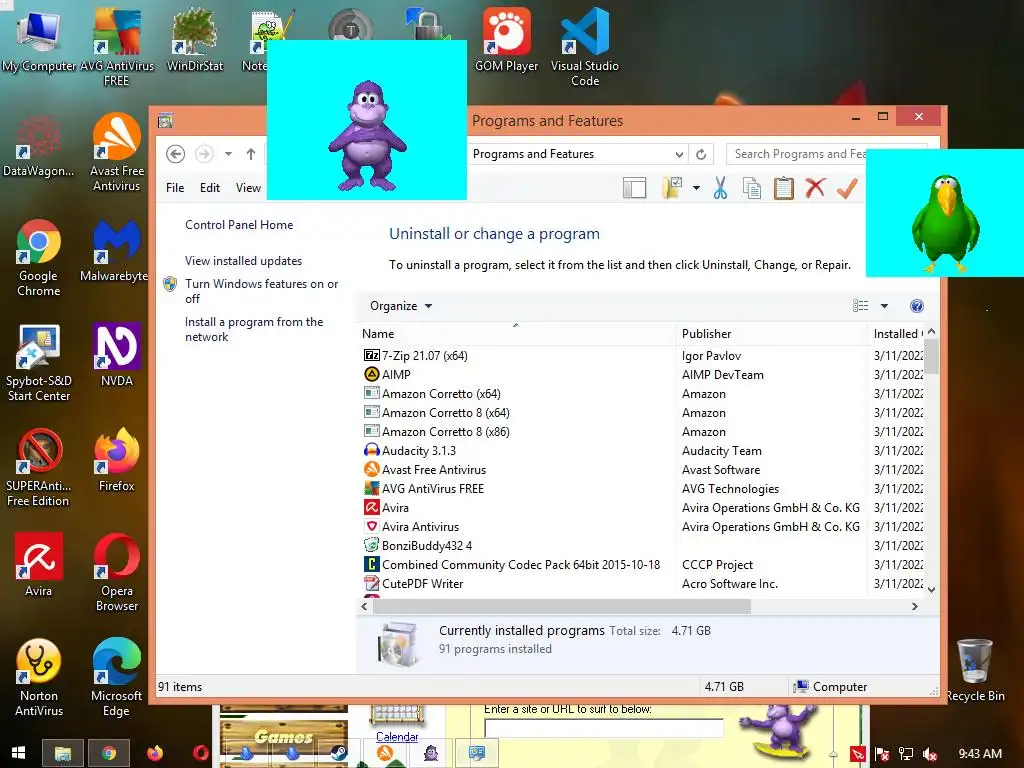The image size is (1024, 768).
Task: Click Install a program from the network
Action: pos(254,329)
